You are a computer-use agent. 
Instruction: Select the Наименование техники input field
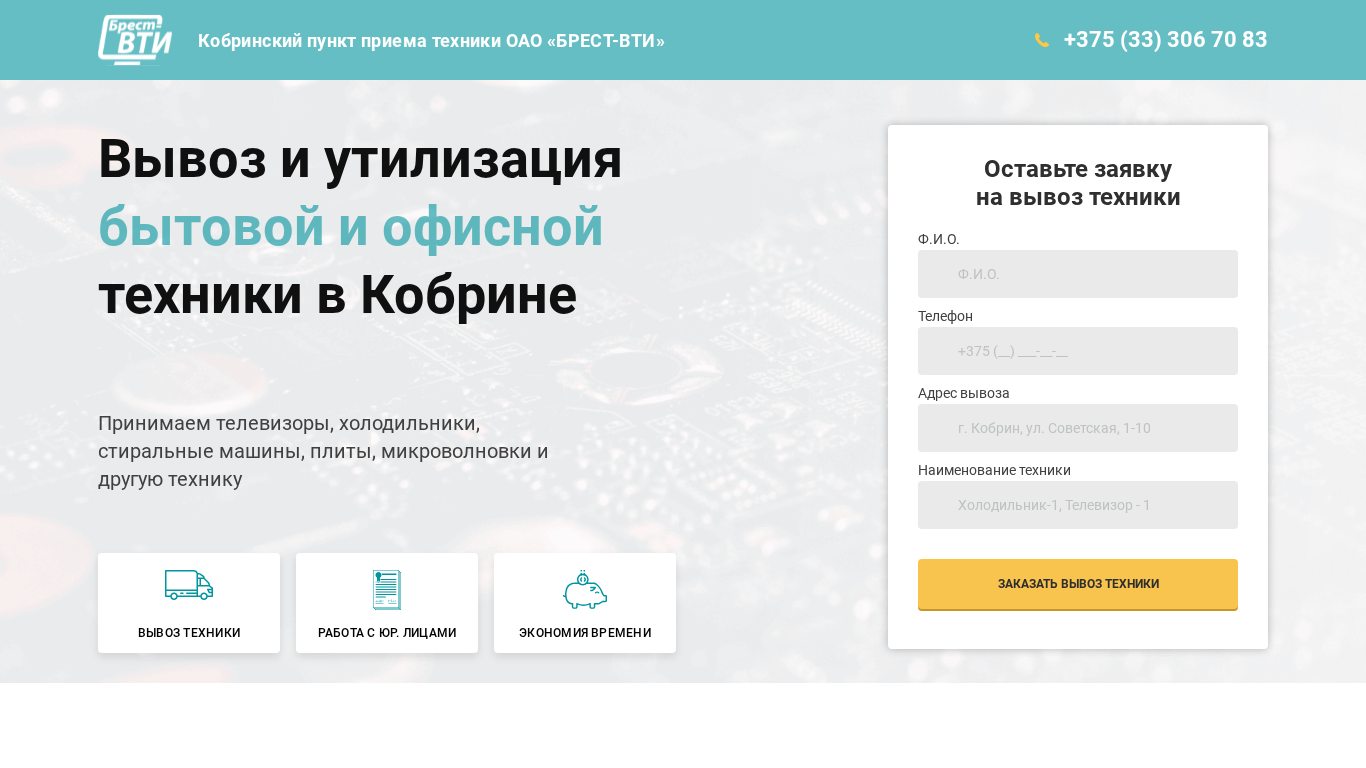pos(1078,505)
